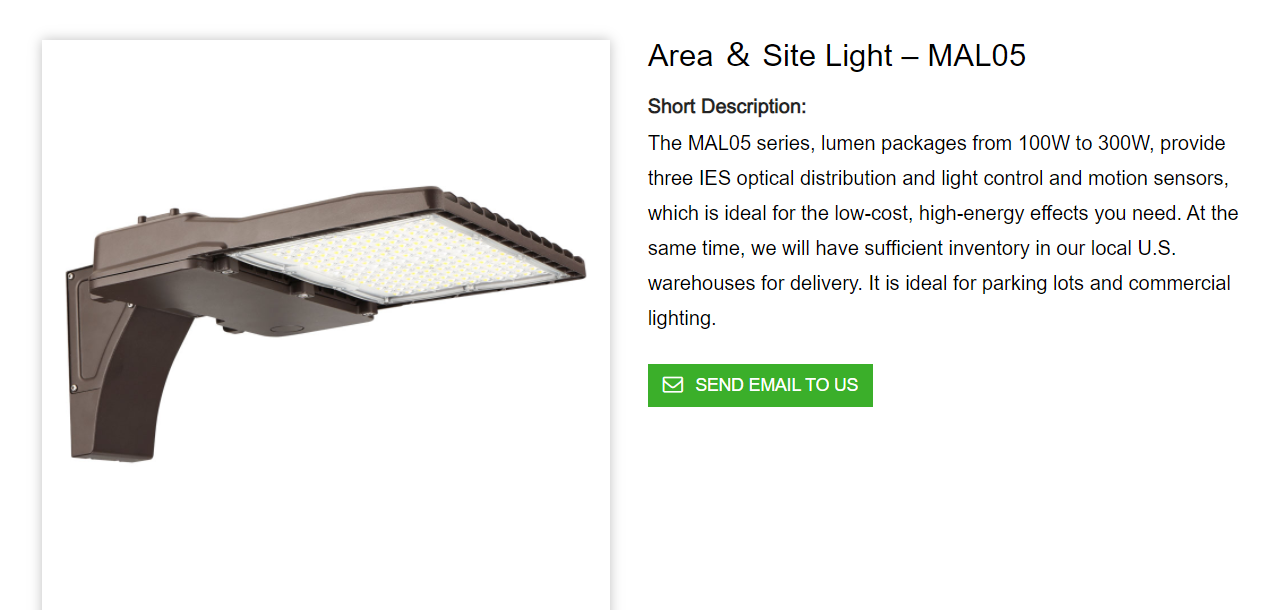Image resolution: width=1273 pixels, height=610 pixels.
Task: Click the word 'lighting.' ending the description
Action: point(682,318)
